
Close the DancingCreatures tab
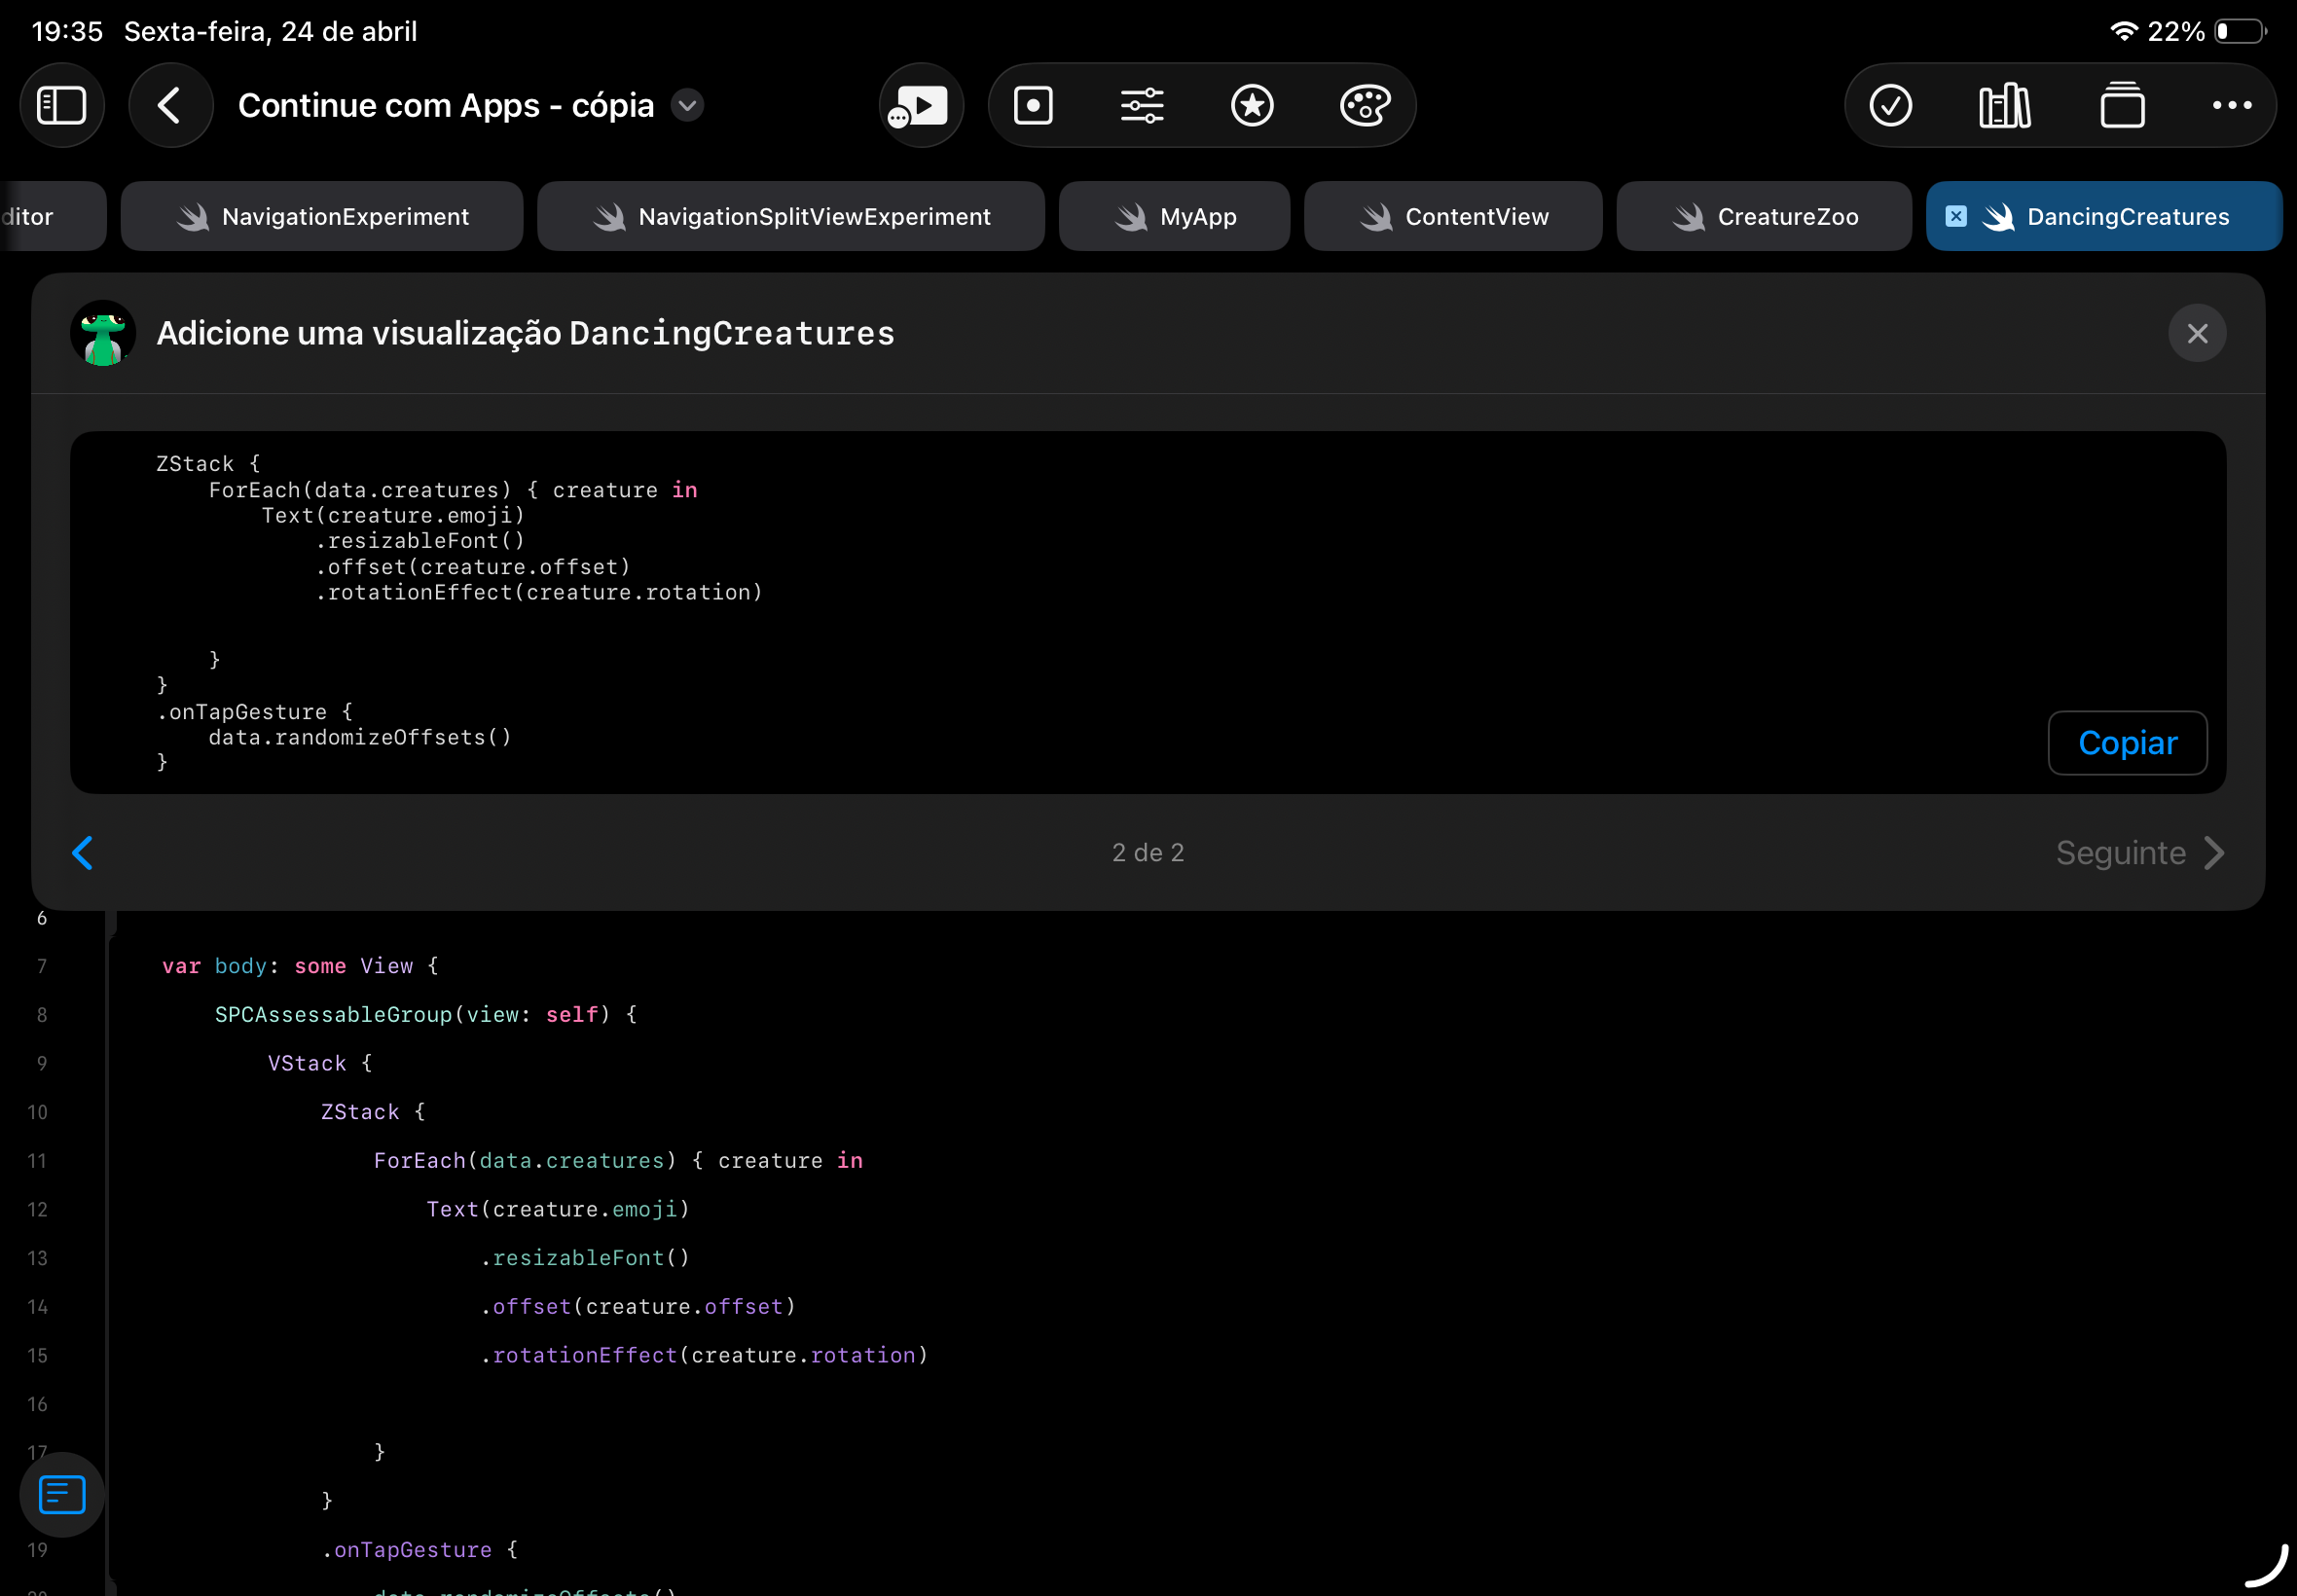pyautogui.click(x=1956, y=216)
